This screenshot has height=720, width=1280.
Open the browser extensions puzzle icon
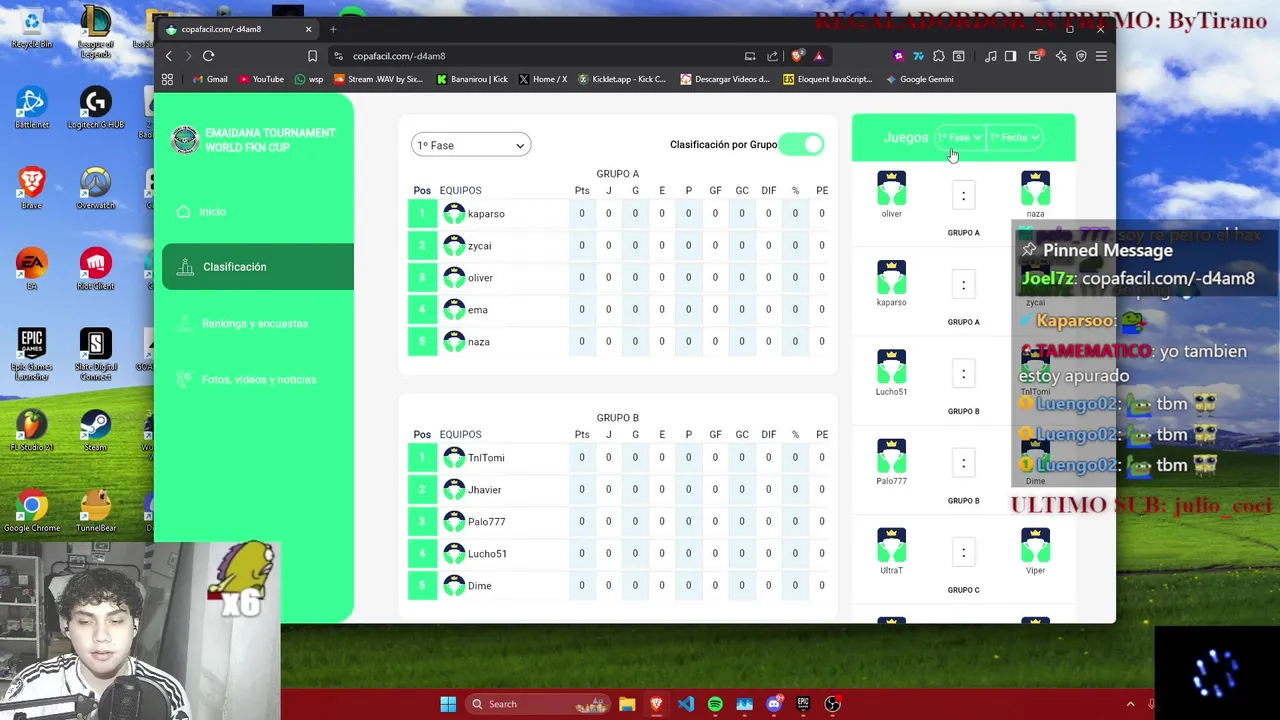[x=938, y=56]
